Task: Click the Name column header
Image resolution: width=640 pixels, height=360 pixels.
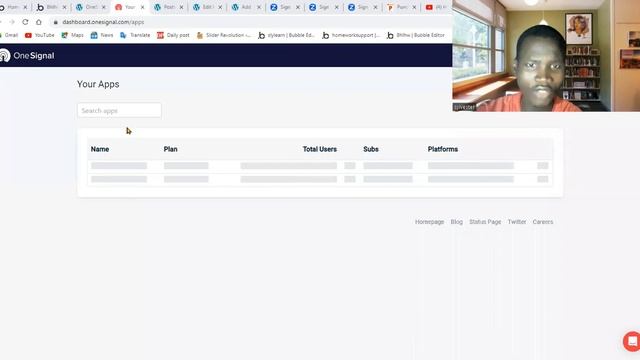Action: [100, 149]
